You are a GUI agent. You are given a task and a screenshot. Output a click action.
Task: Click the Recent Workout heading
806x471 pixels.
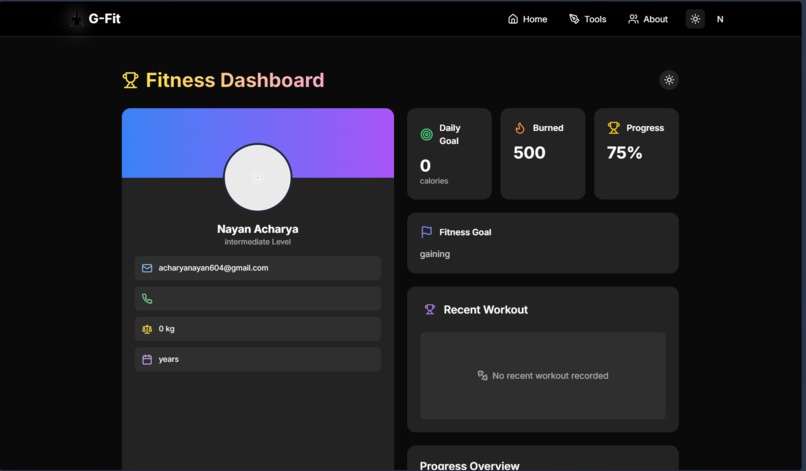[x=486, y=310]
